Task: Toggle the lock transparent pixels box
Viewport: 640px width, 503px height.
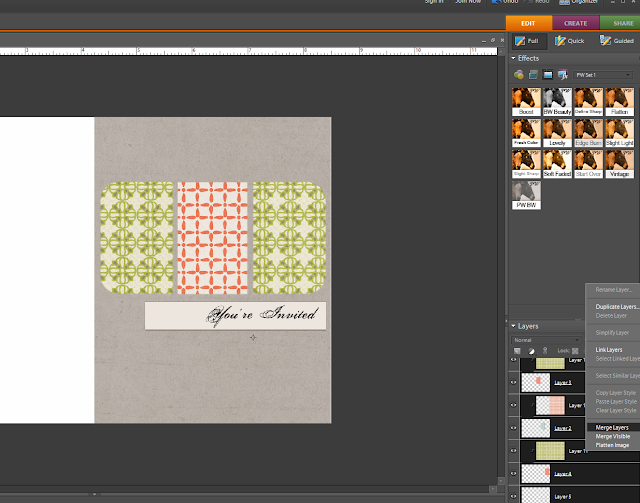Action: point(575,351)
